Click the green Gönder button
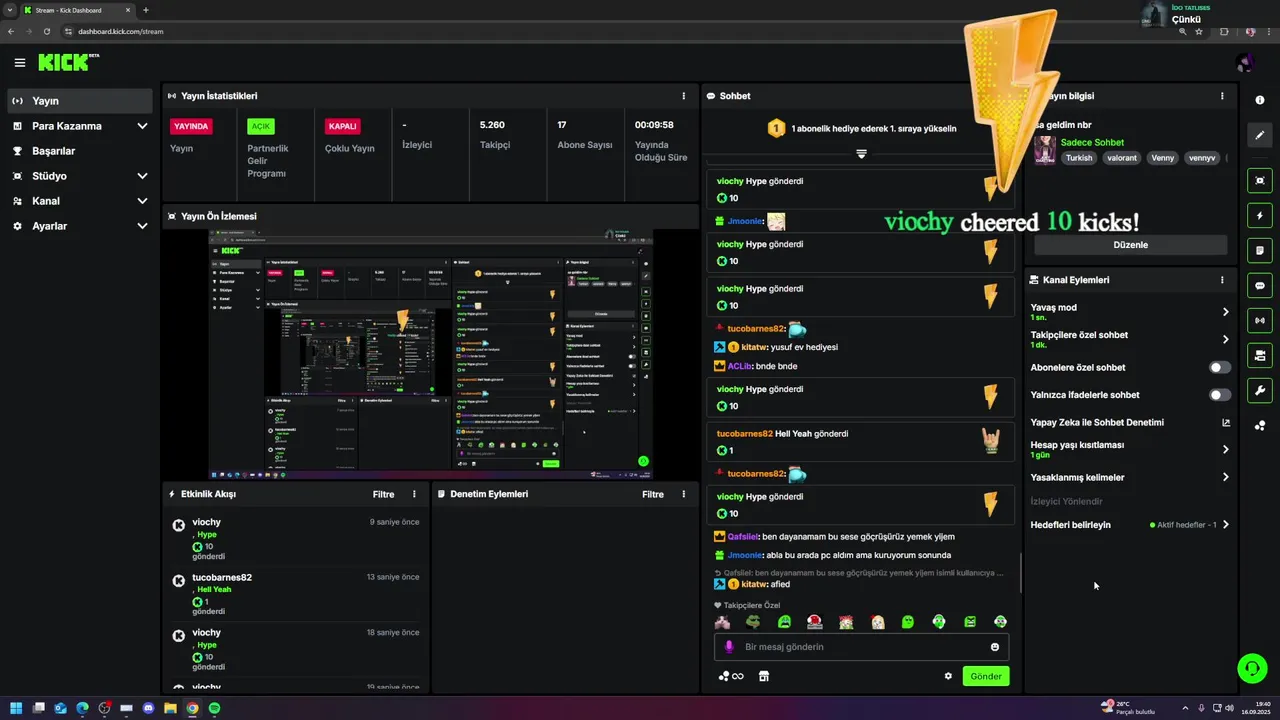Image resolution: width=1280 pixels, height=720 pixels. pos(986,676)
